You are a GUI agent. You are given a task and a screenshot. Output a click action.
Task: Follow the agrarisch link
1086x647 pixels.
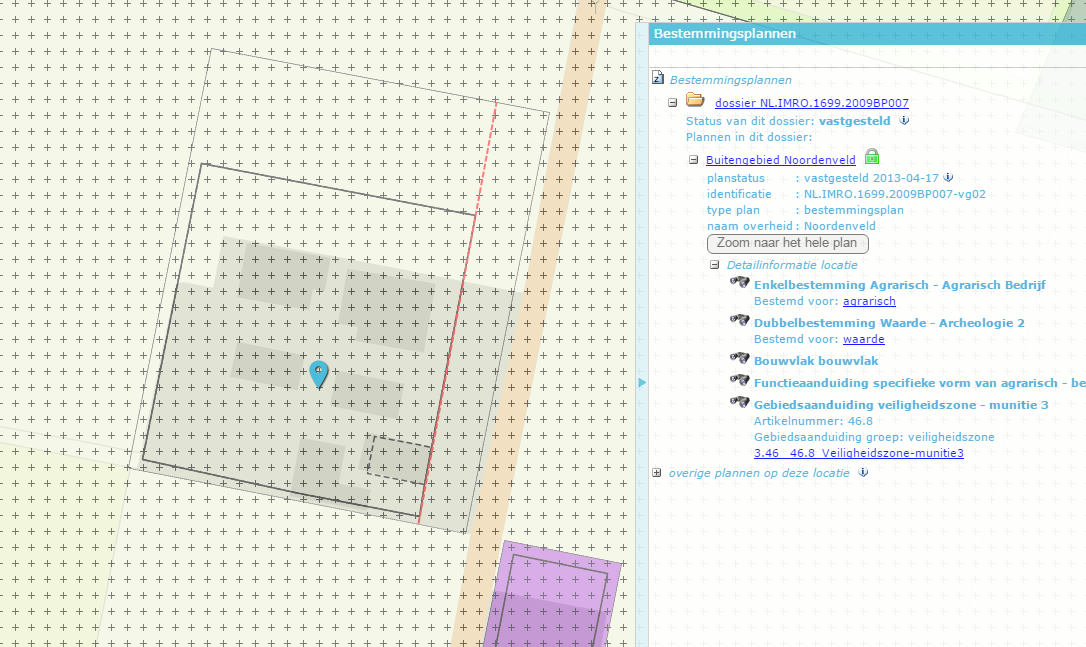pyautogui.click(x=869, y=301)
